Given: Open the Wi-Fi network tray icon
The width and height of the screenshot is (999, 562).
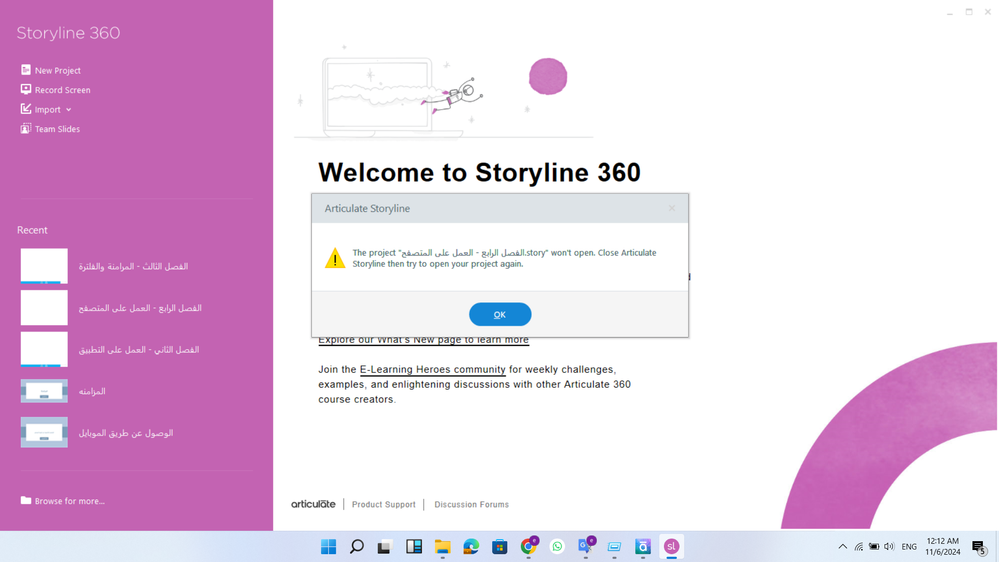Looking at the screenshot, I should 859,546.
